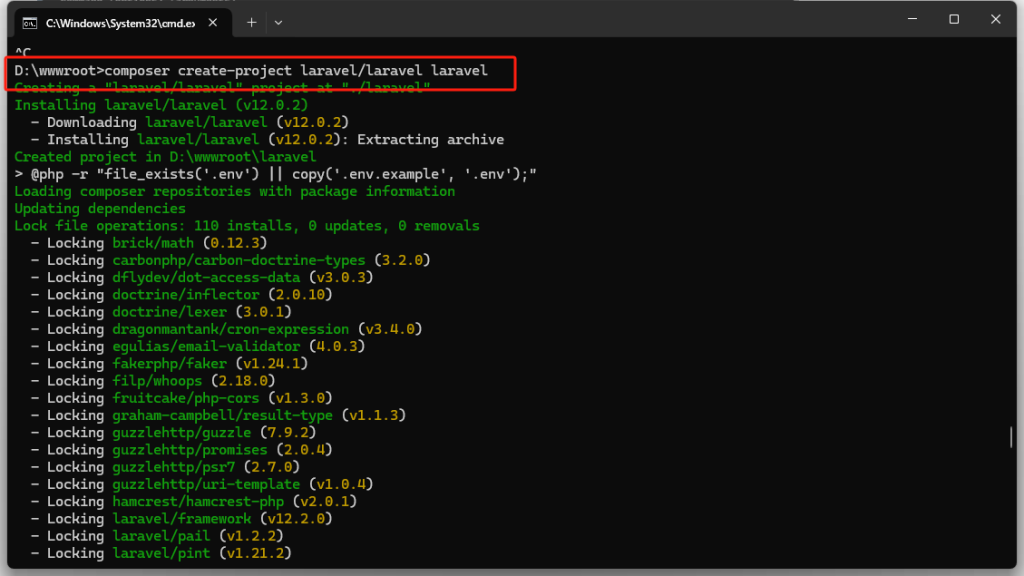Image resolution: width=1024 pixels, height=576 pixels.
Task: Close the cmd.exe terminal tab
Action: [213, 23]
